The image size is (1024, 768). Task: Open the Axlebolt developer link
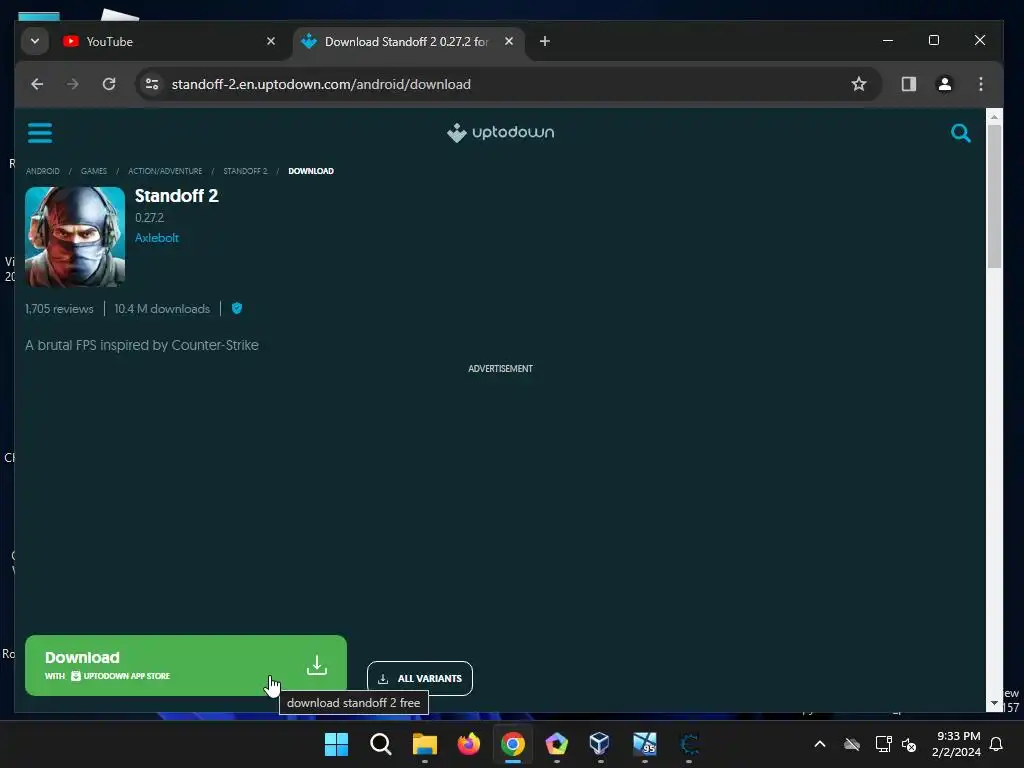(x=157, y=238)
